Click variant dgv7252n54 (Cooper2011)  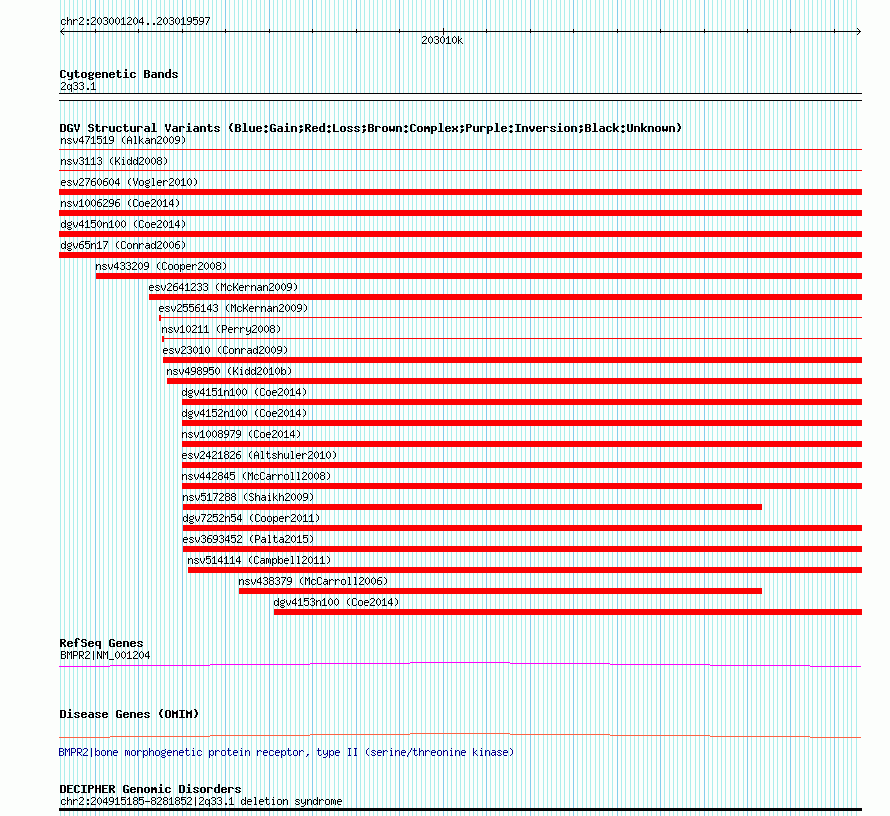point(251,518)
